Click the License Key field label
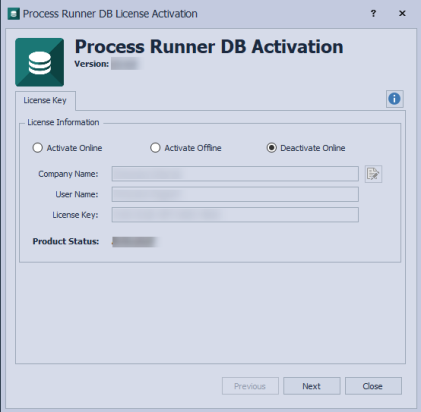Image resolution: width=421 pixels, height=412 pixels. [x=75, y=215]
